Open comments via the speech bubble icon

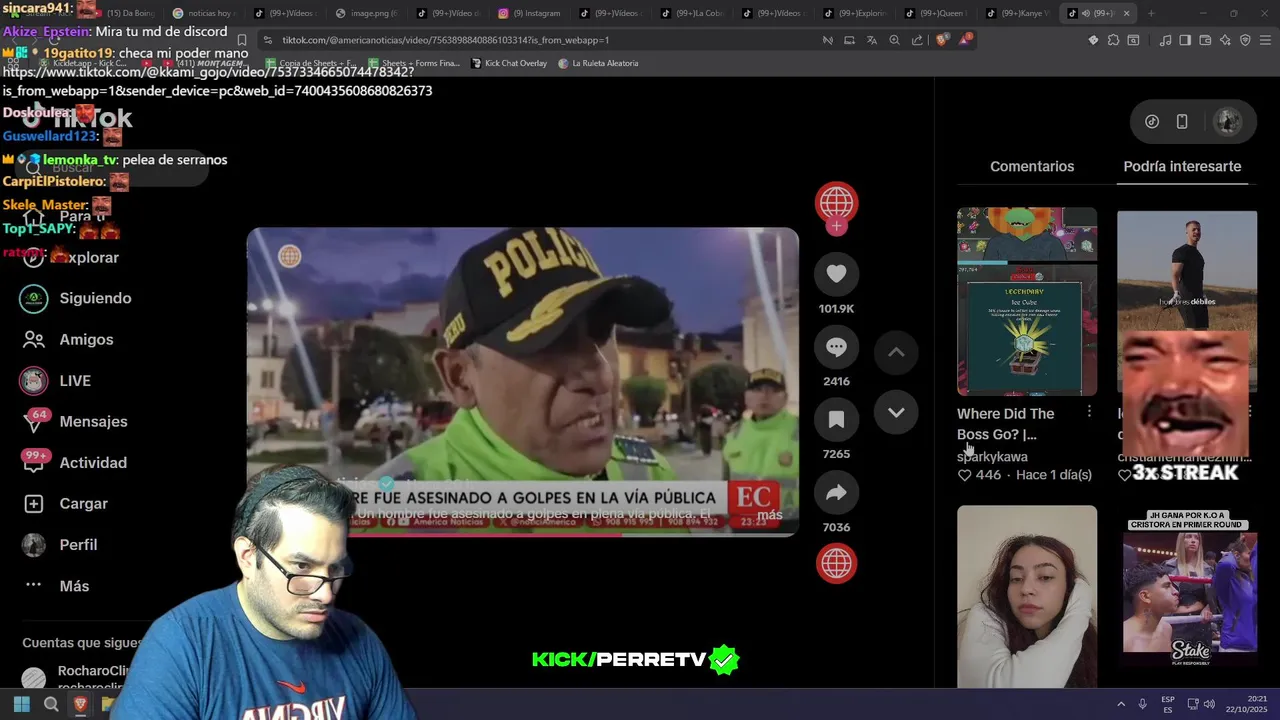pyautogui.click(x=836, y=347)
